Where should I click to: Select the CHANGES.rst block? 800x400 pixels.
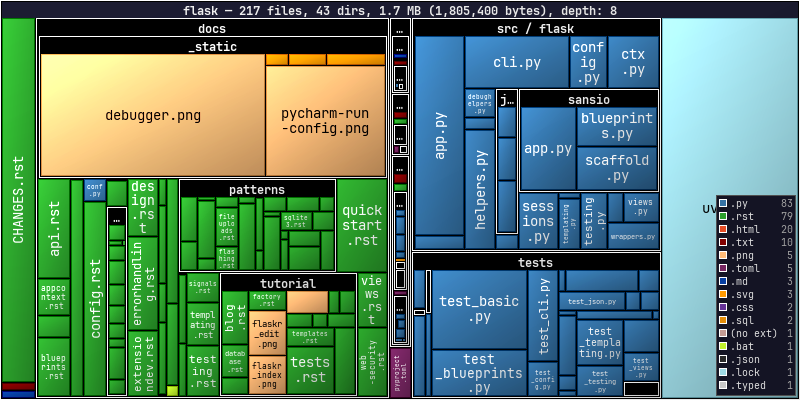point(18,201)
